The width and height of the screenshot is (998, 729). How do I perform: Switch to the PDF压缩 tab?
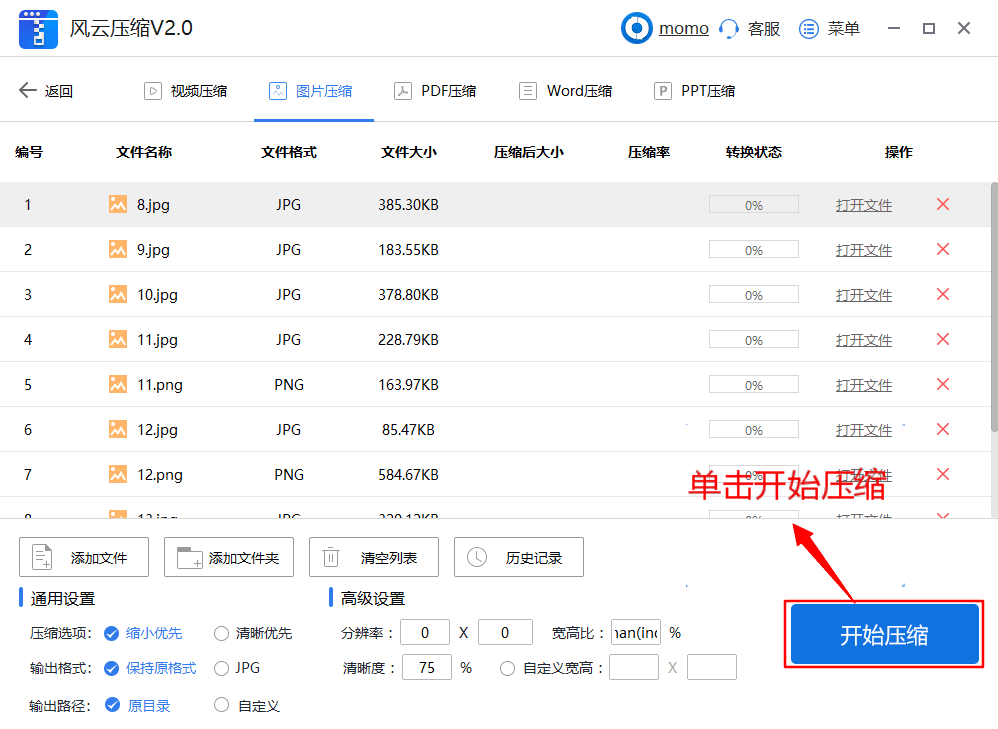434,90
